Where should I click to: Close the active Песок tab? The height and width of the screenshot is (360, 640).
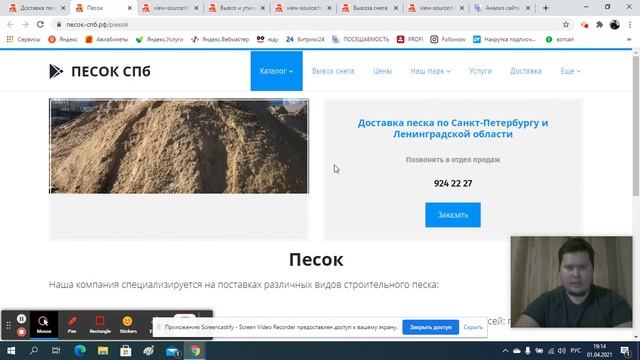click(x=129, y=8)
